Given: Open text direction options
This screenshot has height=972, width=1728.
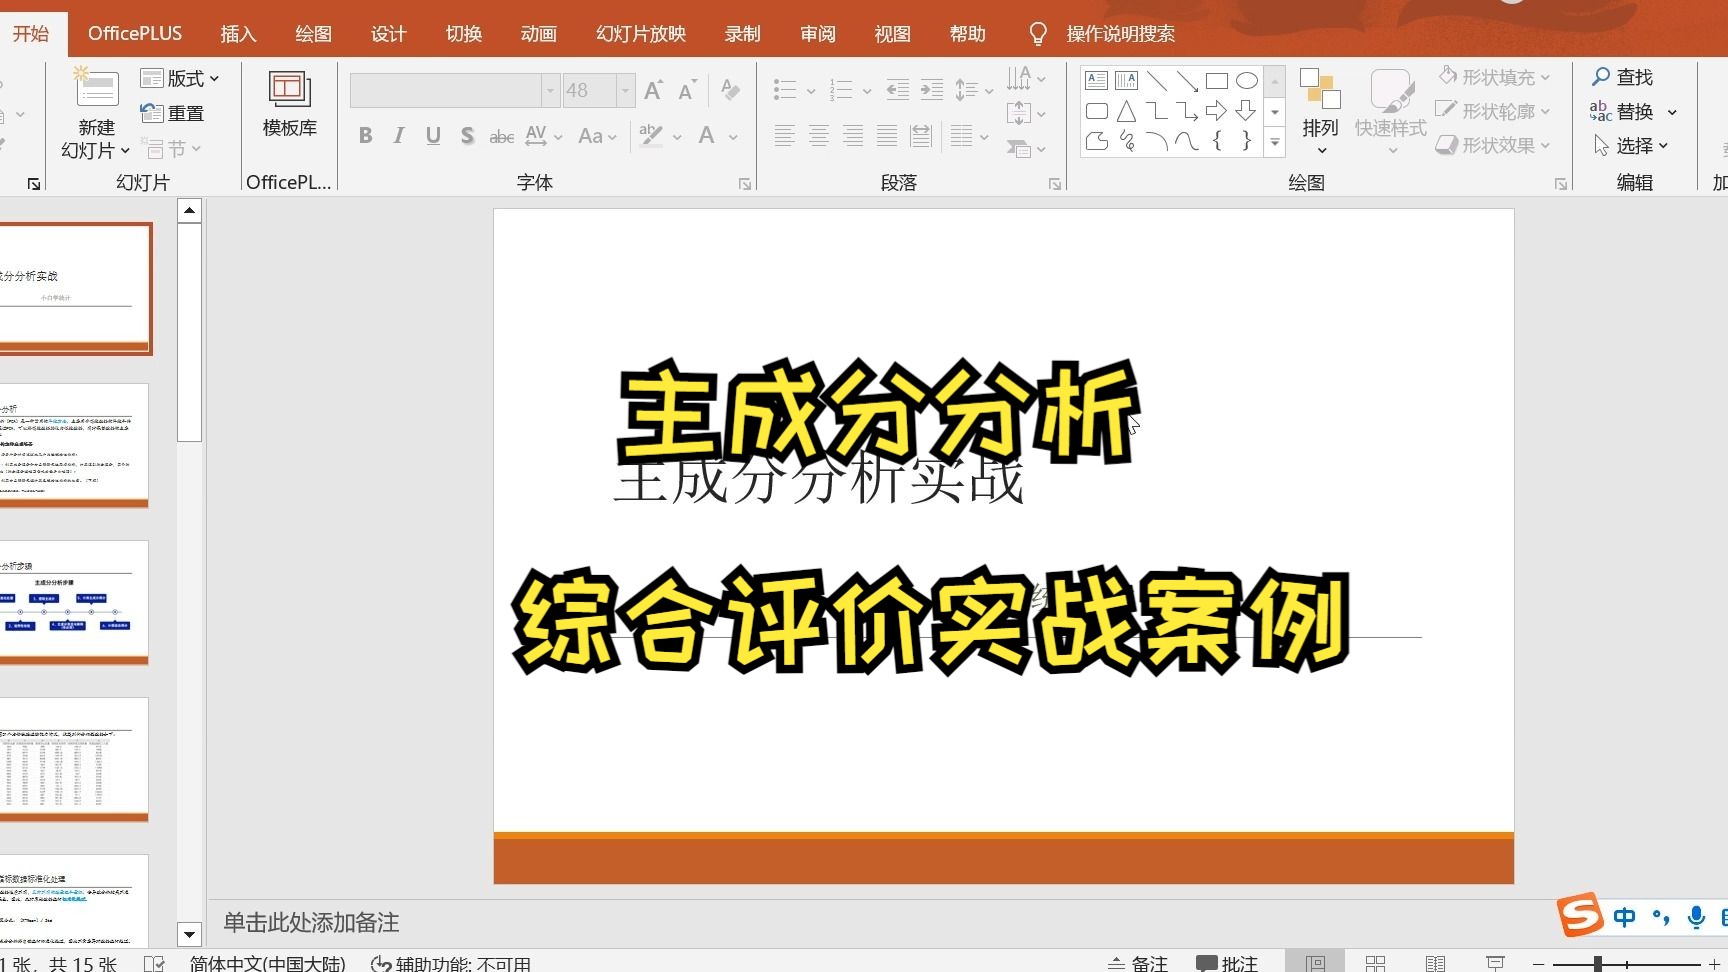Looking at the screenshot, I should click(x=1026, y=78).
